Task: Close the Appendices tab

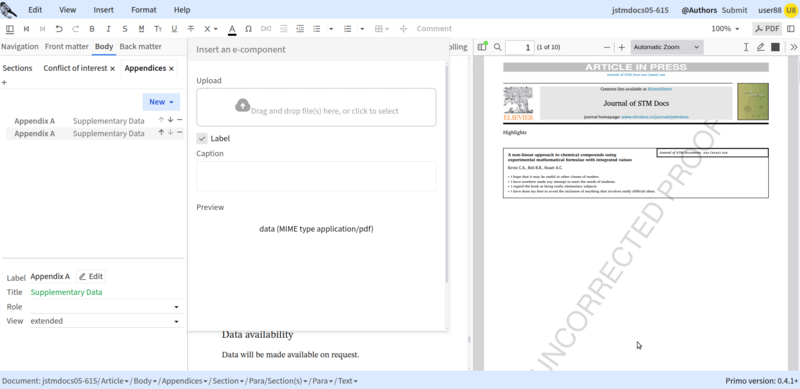Action: [x=171, y=68]
